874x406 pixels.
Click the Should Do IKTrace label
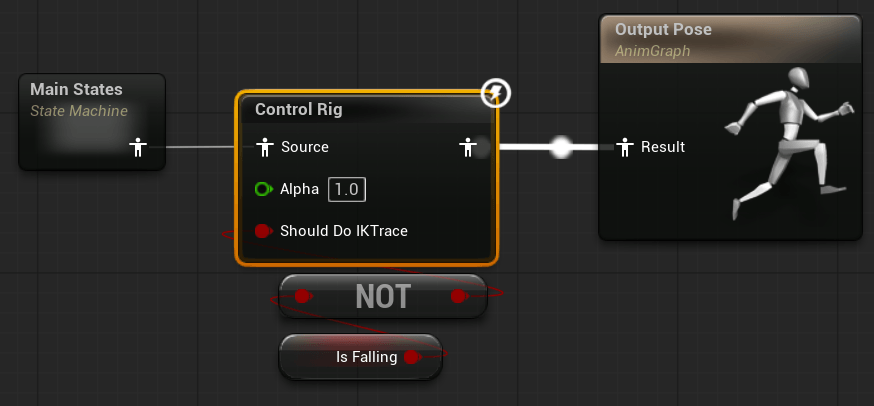(x=343, y=231)
